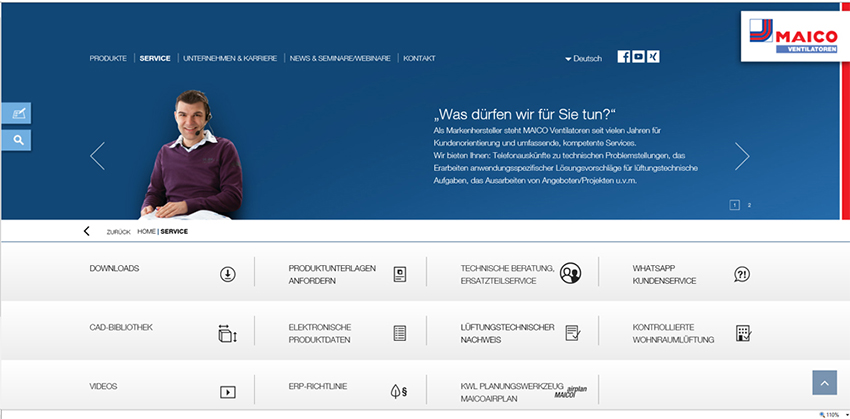Go to Home breadcrumb
The width and height of the screenshot is (850, 419).
[x=146, y=231]
